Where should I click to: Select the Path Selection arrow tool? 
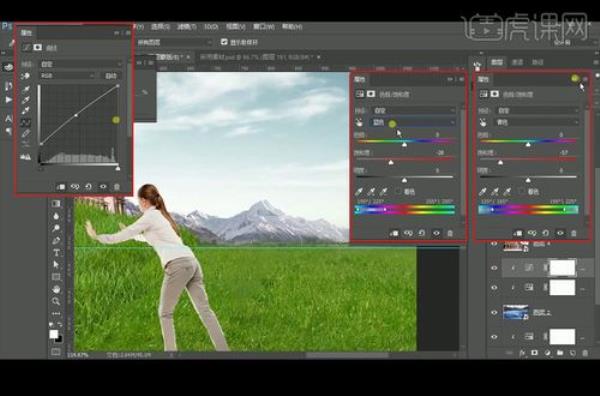click(56, 264)
